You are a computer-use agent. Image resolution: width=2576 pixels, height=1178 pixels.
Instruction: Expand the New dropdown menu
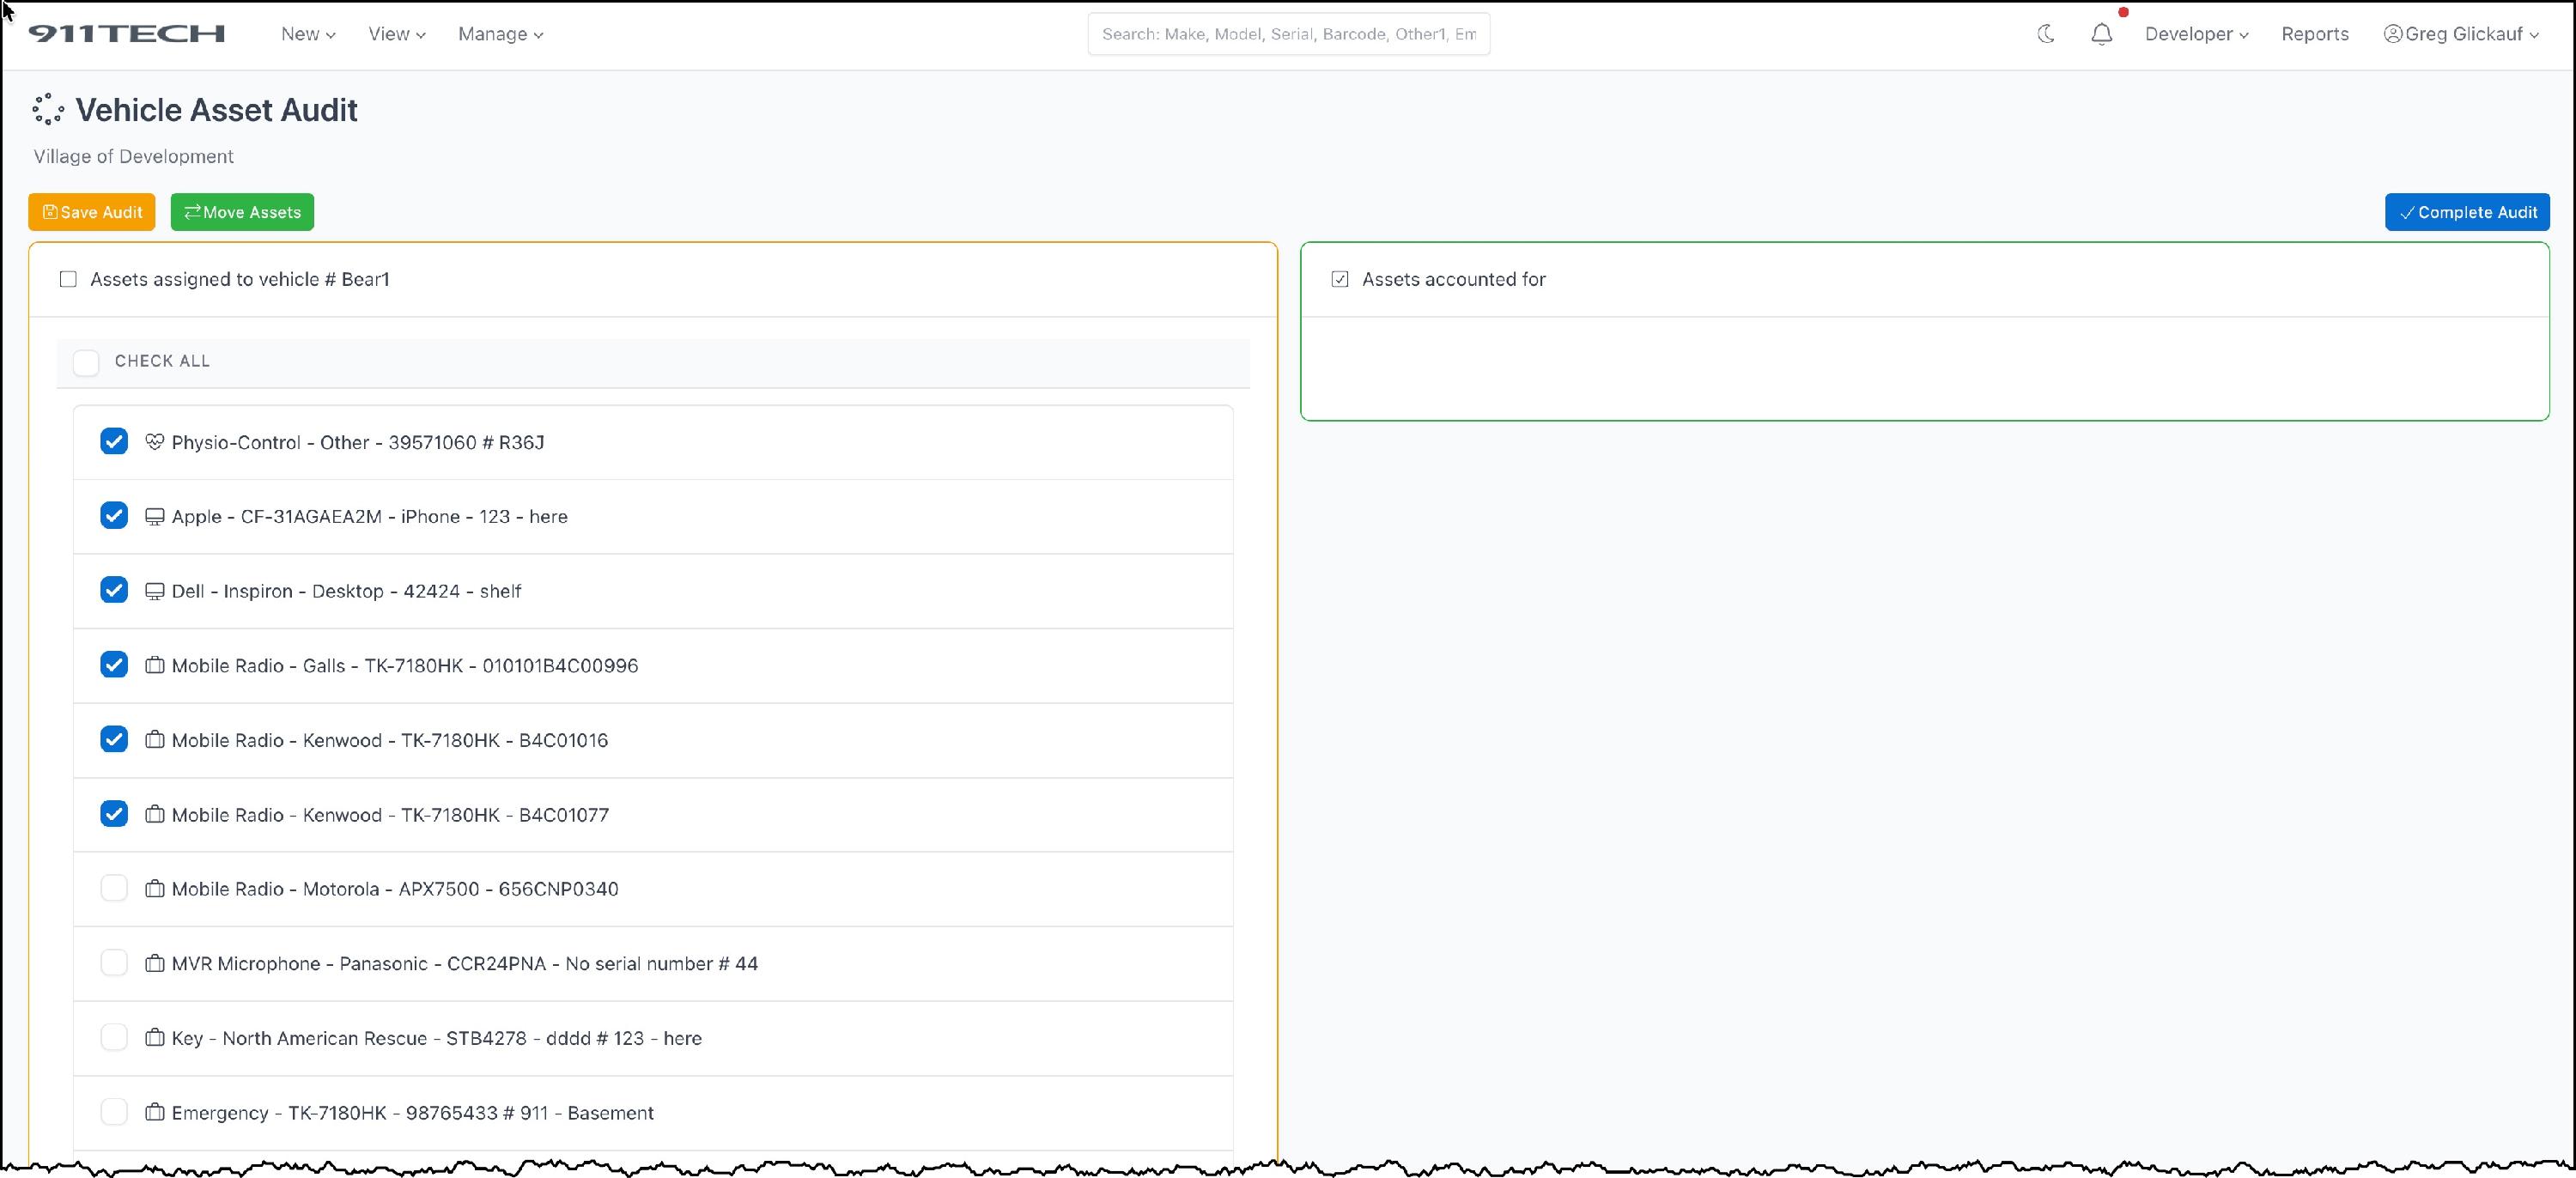pos(307,34)
